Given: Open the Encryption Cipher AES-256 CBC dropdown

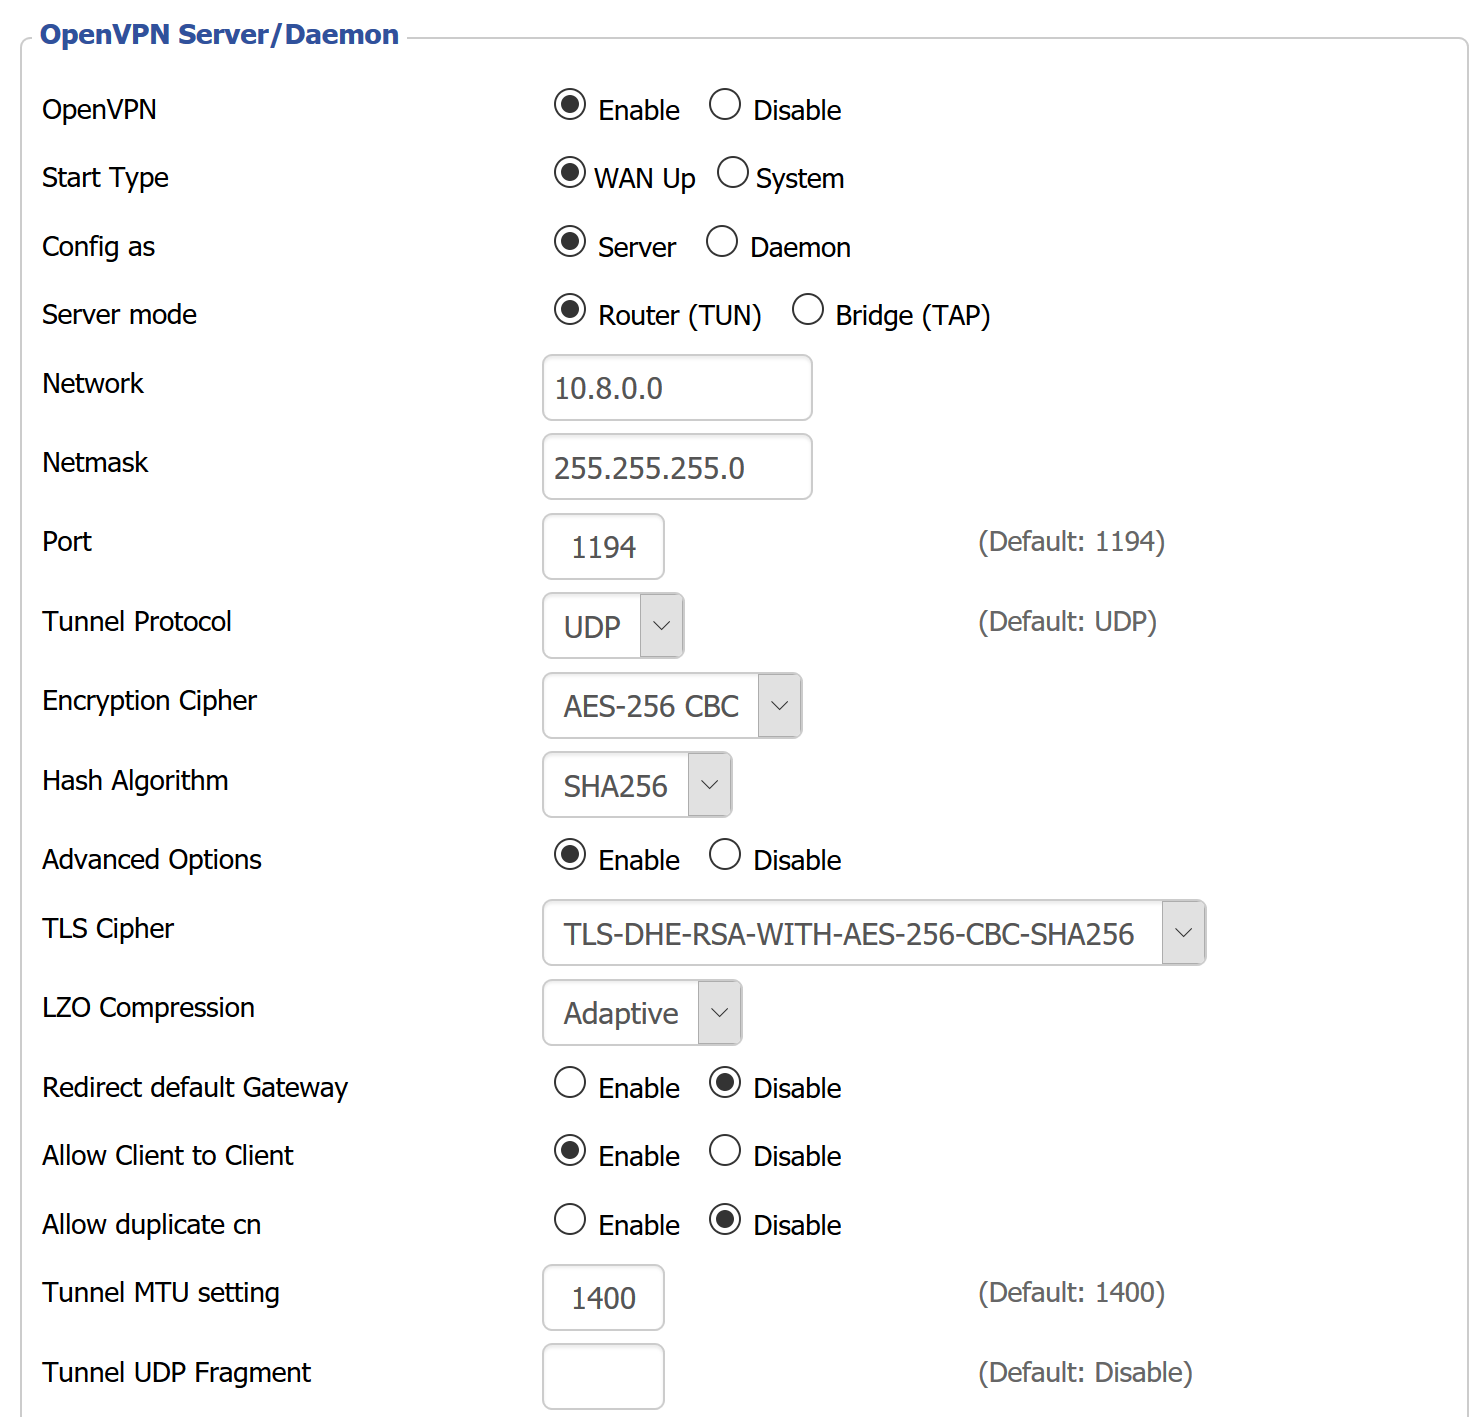Looking at the screenshot, I should [x=672, y=706].
